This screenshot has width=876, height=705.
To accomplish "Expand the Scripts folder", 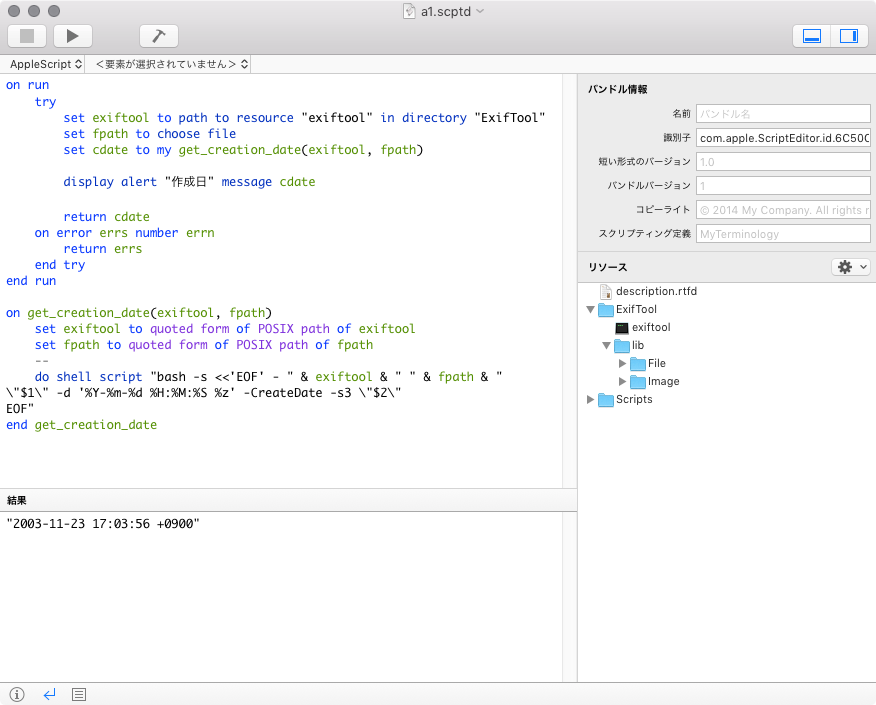I will pos(590,400).
